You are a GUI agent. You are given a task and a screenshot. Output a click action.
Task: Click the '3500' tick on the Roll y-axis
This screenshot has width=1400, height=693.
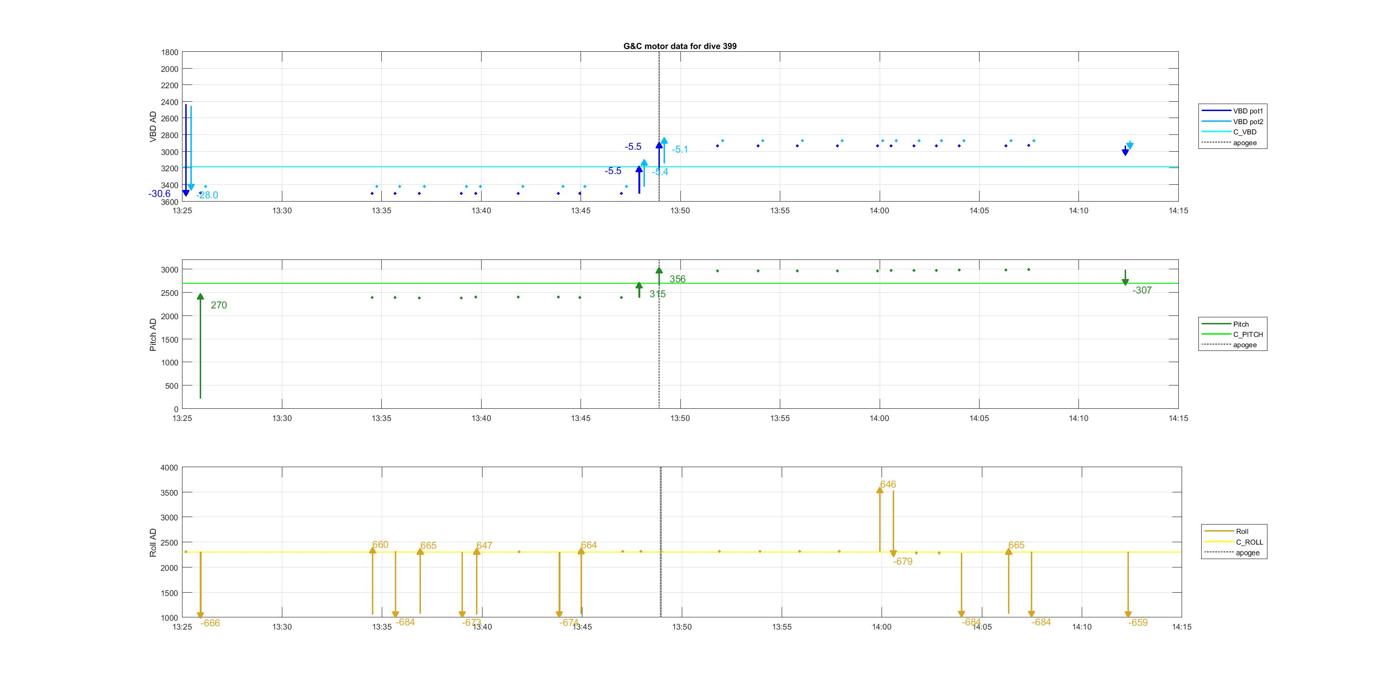click(x=170, y=493)
